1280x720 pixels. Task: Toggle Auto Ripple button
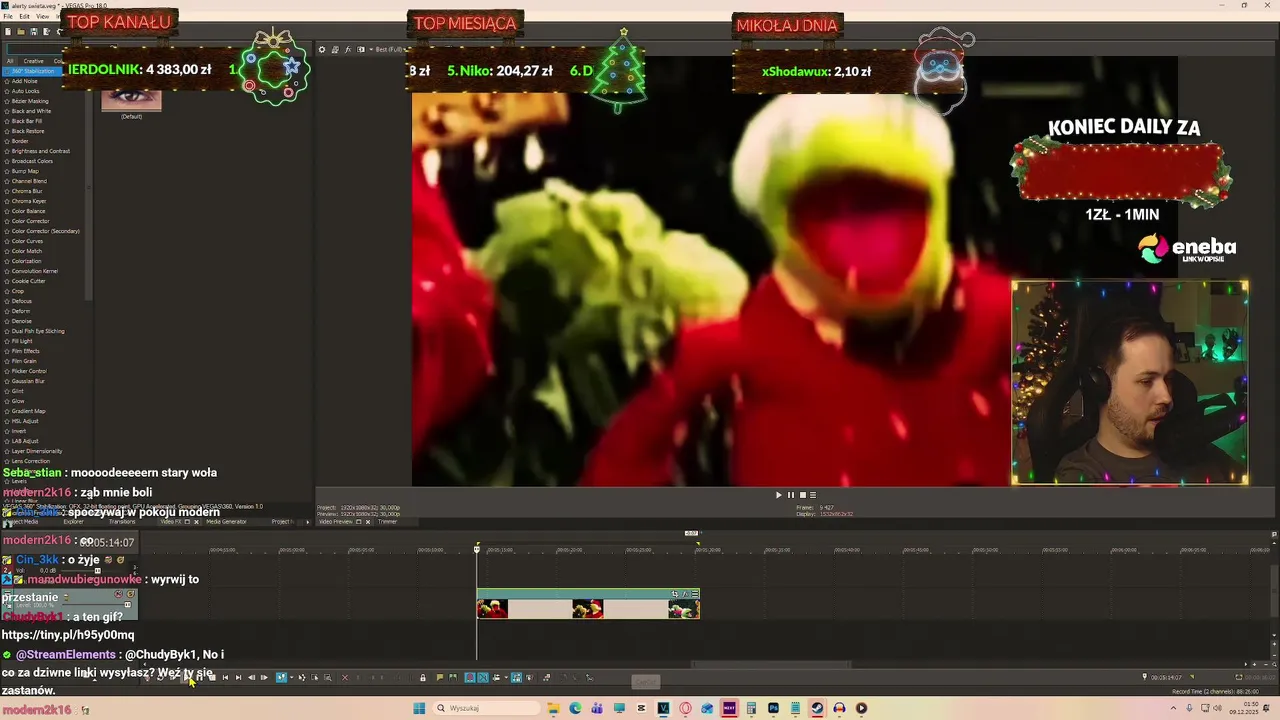(x=496, y=678)
